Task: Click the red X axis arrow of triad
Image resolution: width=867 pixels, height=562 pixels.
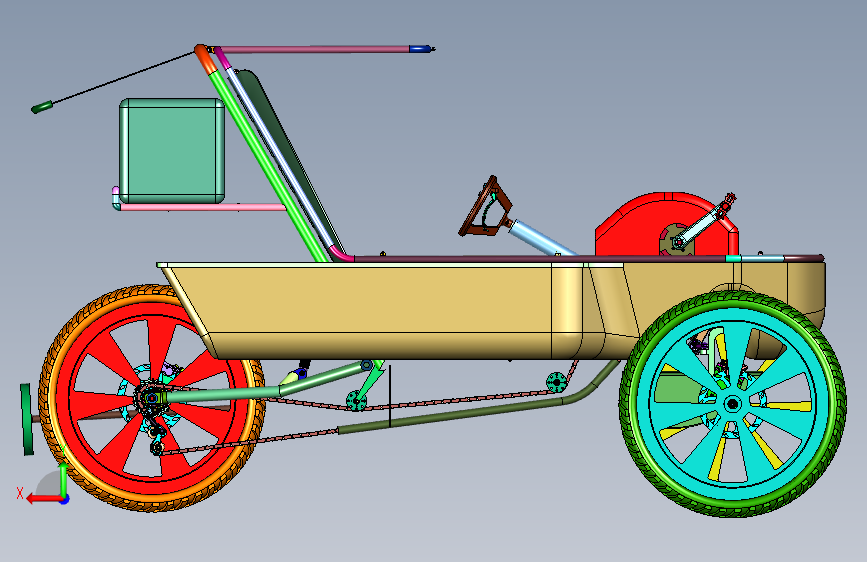Action: pos(44,499)
